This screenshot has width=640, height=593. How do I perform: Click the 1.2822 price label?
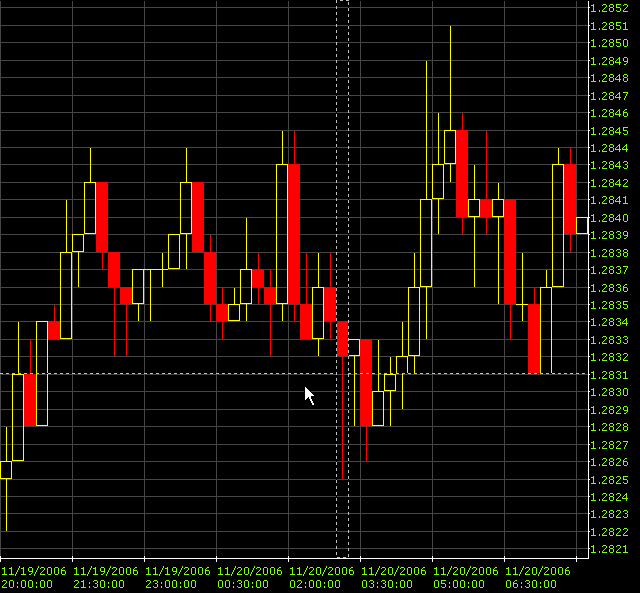coord(609,532)
